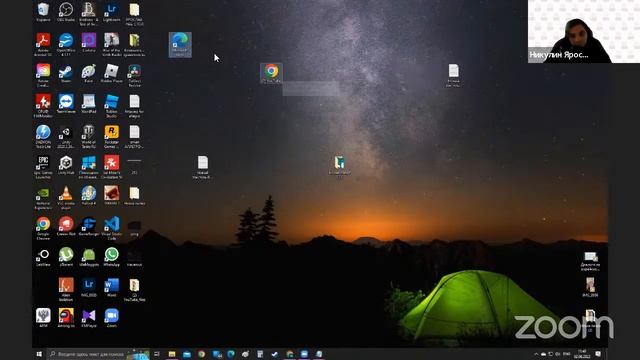Screen dimensions: 640x360
Task: Launch Zoom from desktop shortcut
Action: (x=111, y=318)
